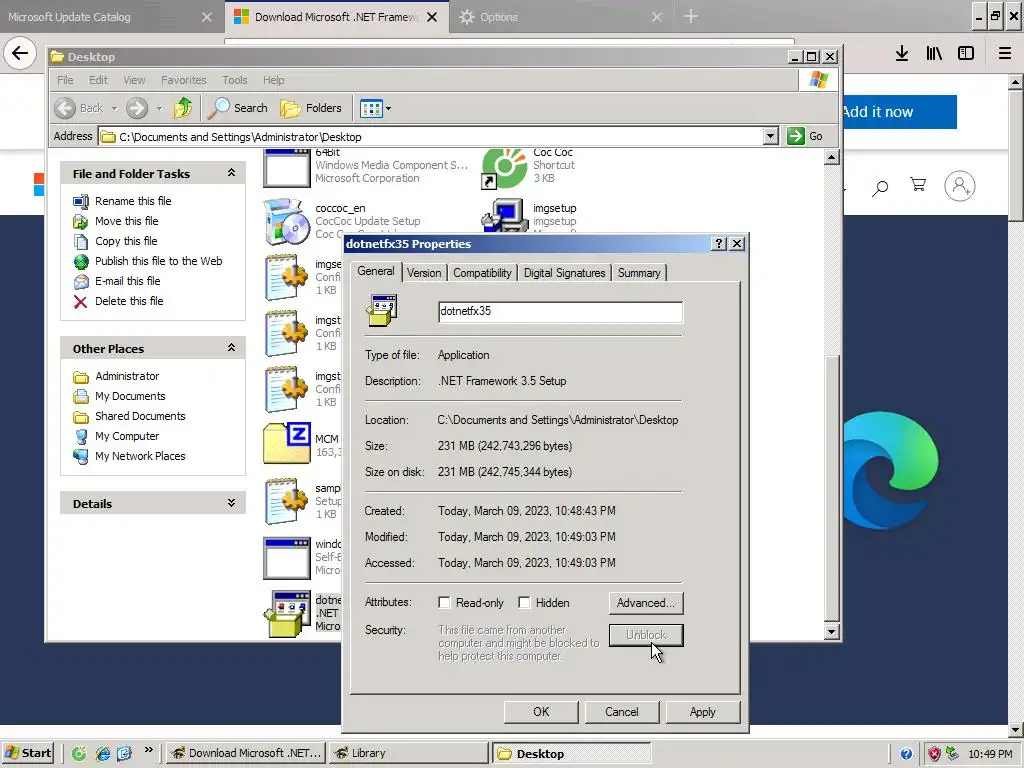Collapse File and Folder Tasks panel
Image resolution: width=1024 pixels, height=768 pixels.
(x=231, y=173)
